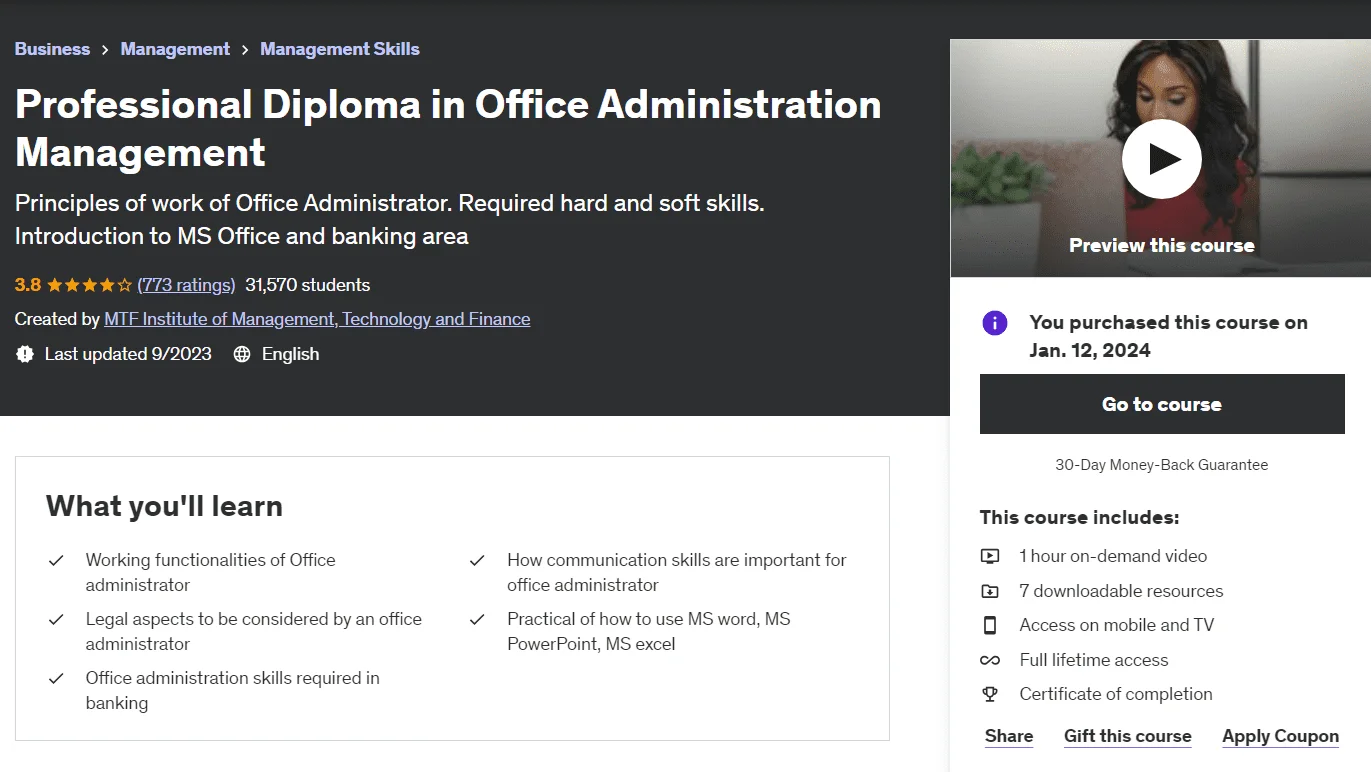
Task: Click checkmark beside Practical of MS word item
Action: pos(477,620)
